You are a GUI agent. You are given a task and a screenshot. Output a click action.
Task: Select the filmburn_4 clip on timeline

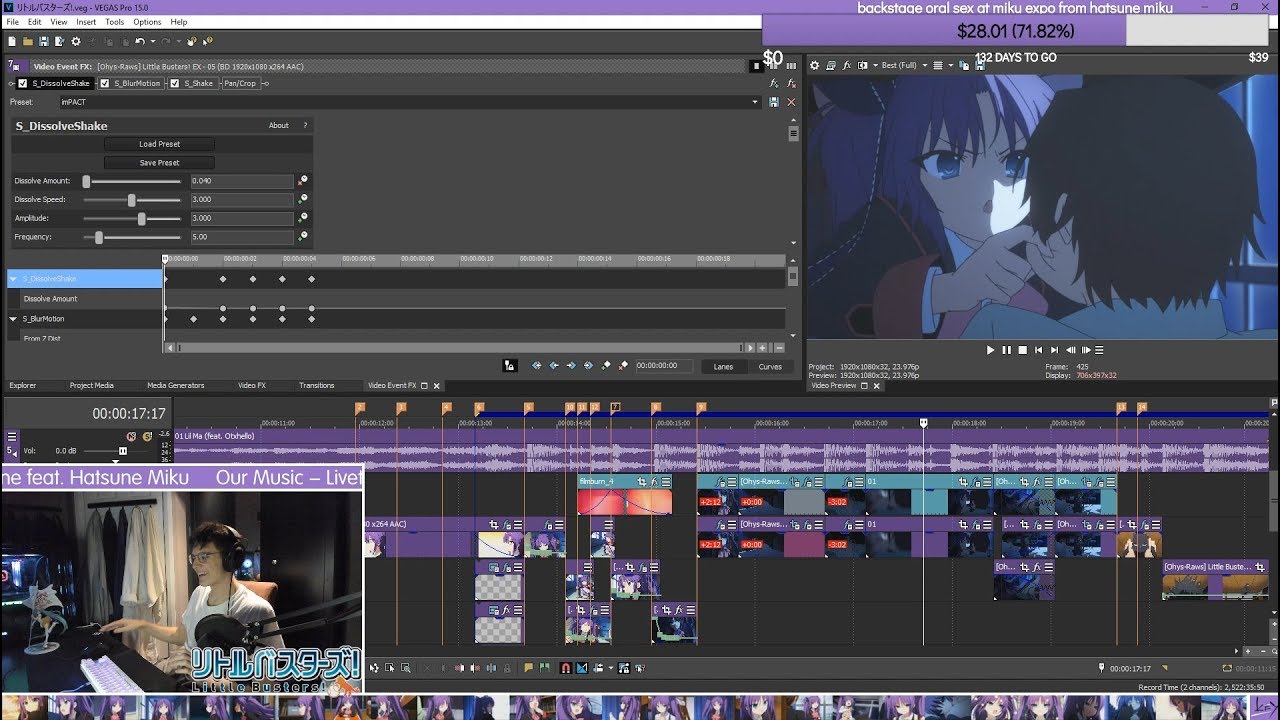(624, 494)
